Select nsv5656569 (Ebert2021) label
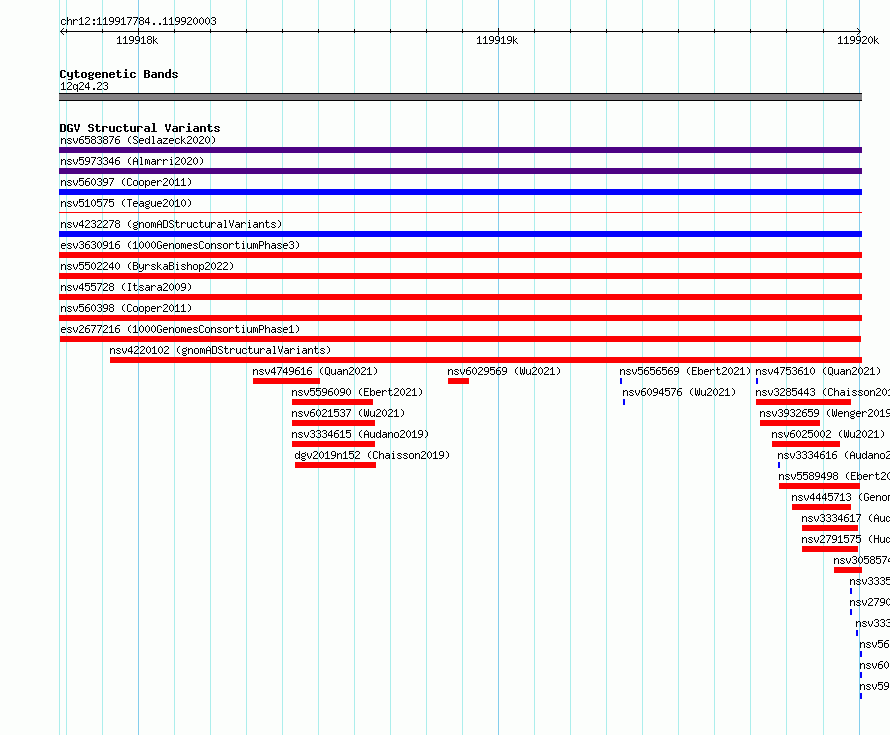 (685, 371)
